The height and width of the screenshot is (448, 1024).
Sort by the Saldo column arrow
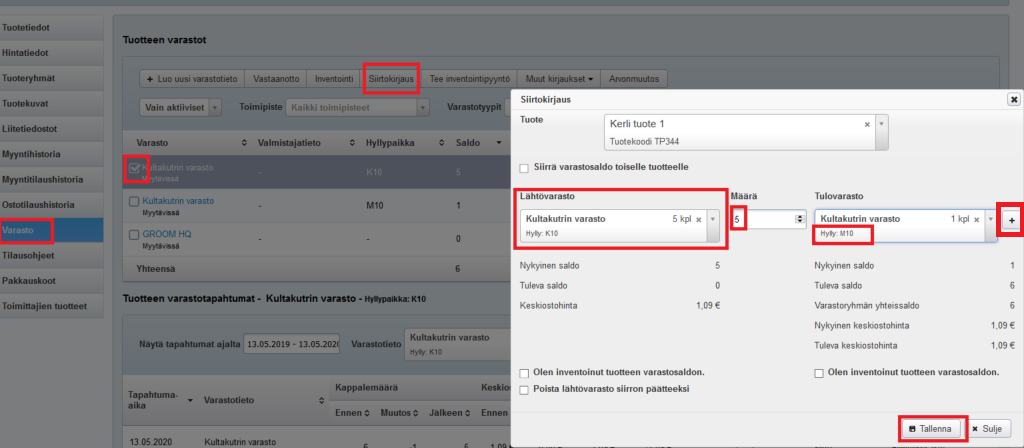click(499, 143)
